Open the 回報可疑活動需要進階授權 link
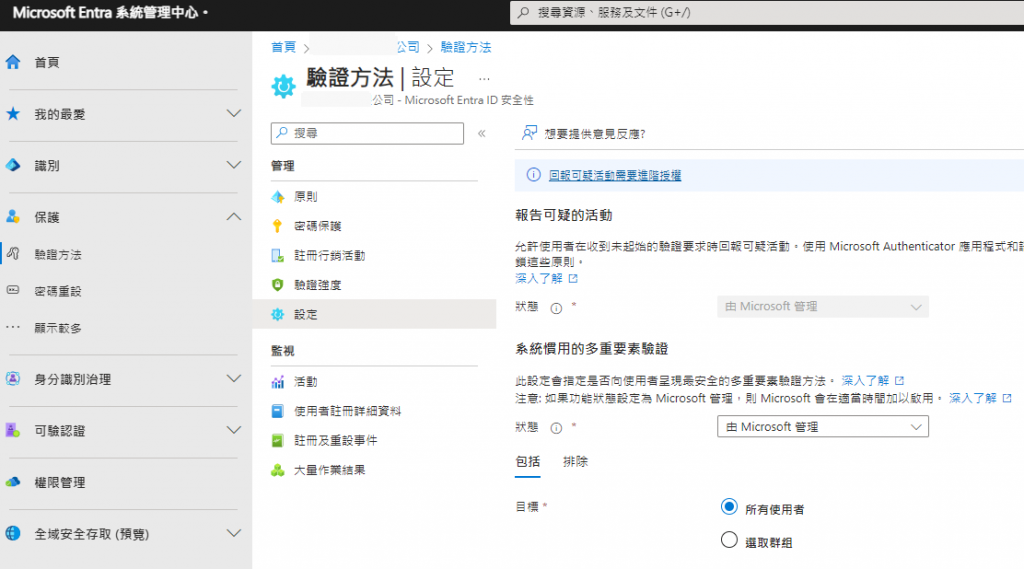 (x=615, y=175)
